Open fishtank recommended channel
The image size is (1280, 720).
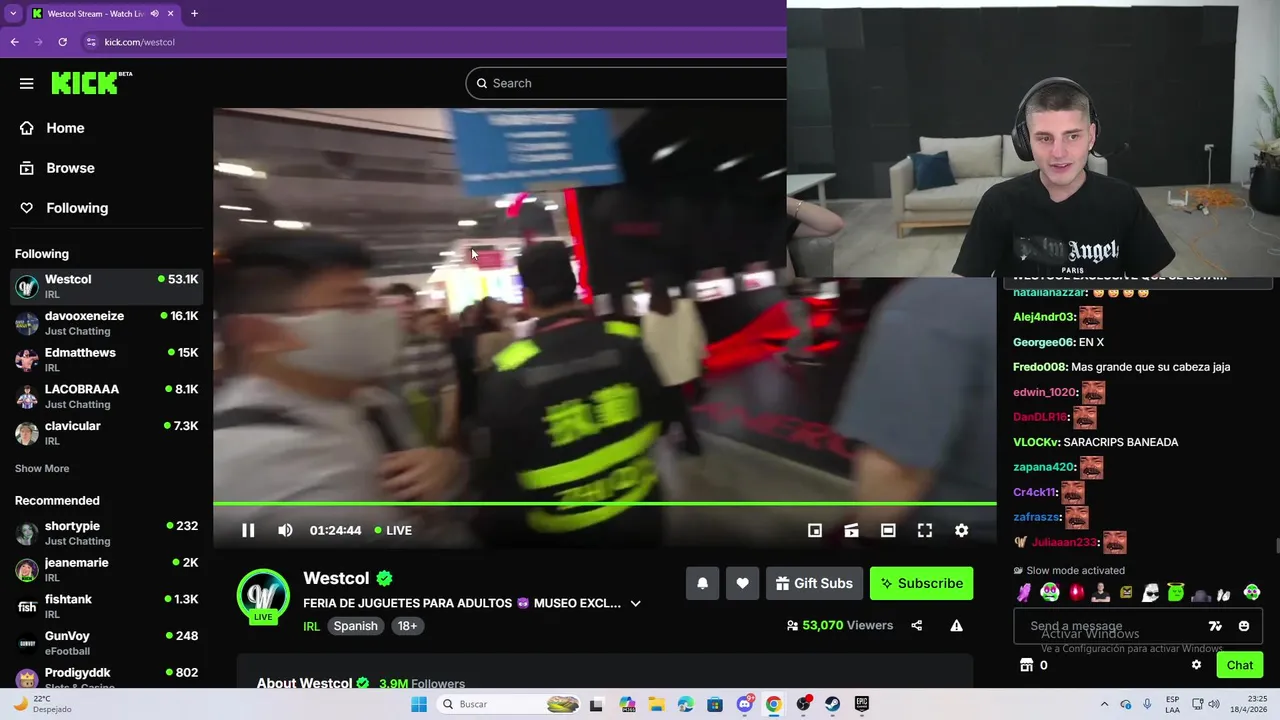(107, 606)
